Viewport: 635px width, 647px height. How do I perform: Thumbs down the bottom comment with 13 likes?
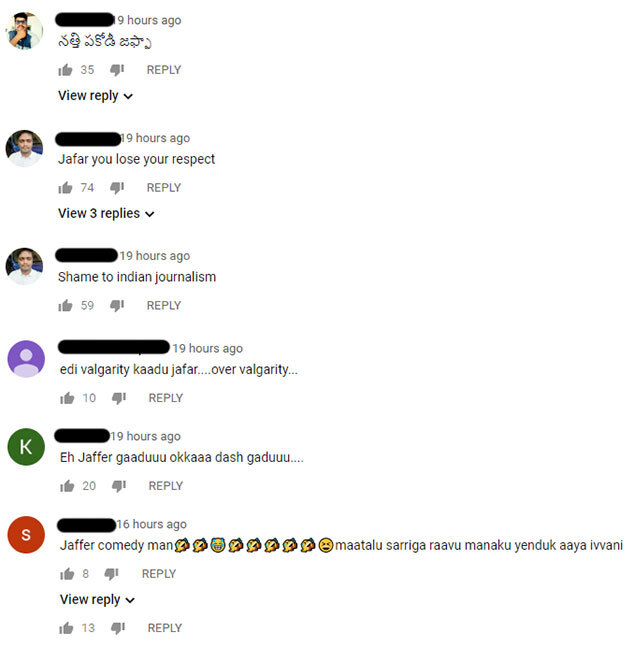[x=118, y=628]
